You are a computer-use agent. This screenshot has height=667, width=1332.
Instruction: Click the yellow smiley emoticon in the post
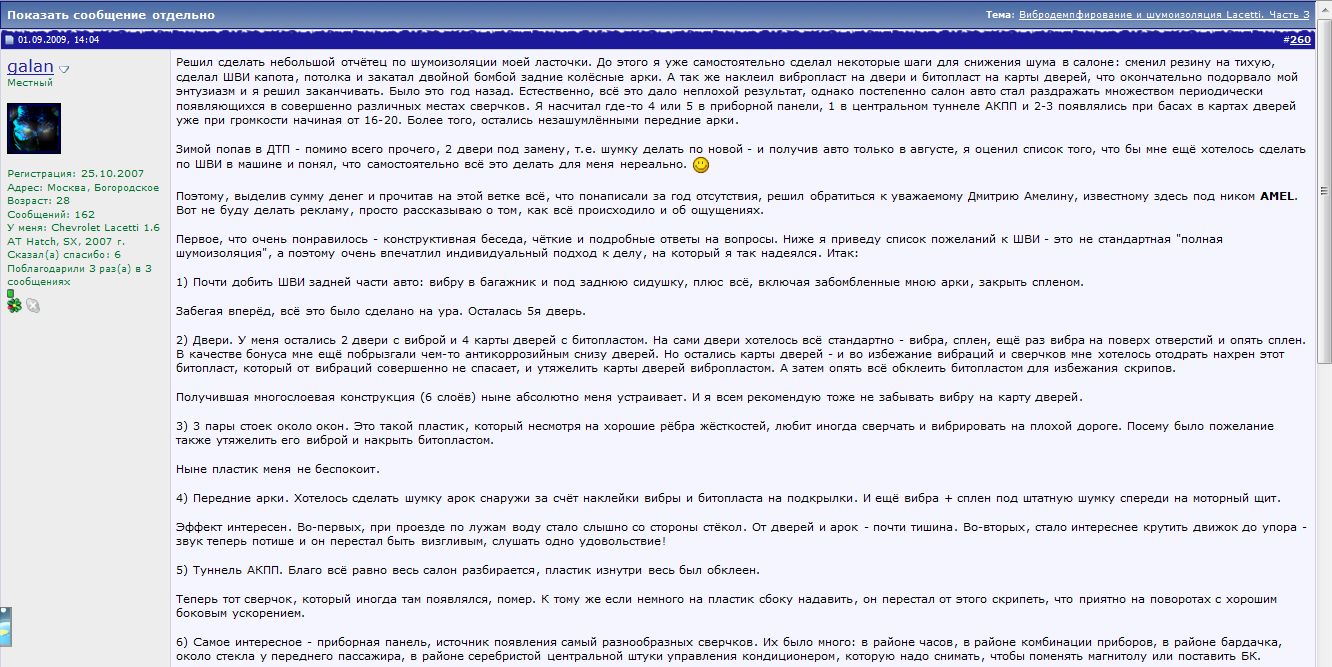point(701,164)
